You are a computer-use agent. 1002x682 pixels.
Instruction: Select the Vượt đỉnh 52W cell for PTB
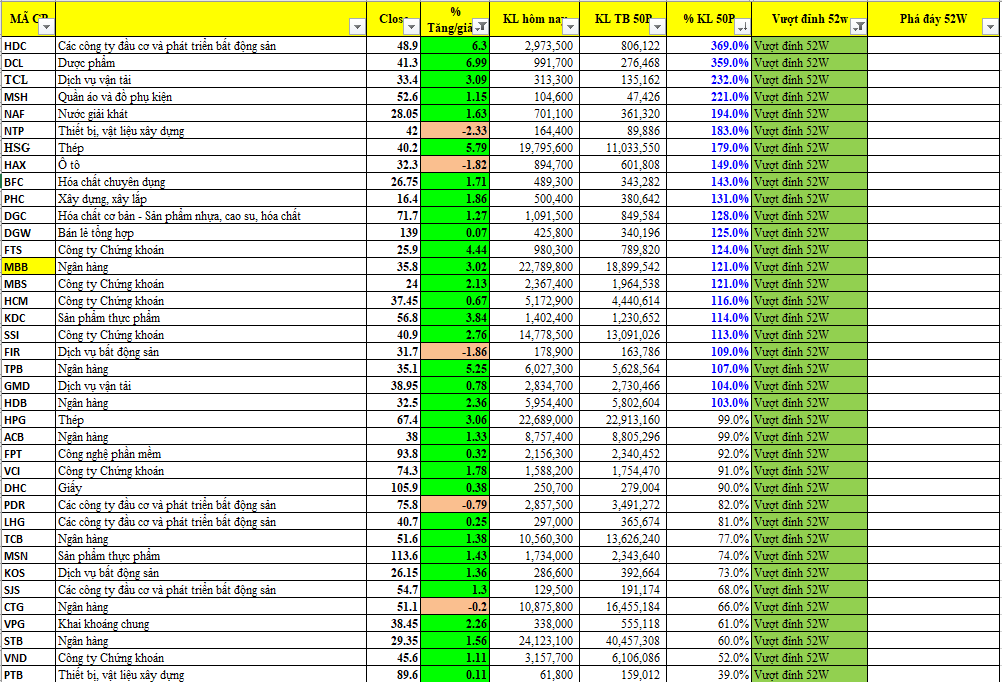coord(810,675)
